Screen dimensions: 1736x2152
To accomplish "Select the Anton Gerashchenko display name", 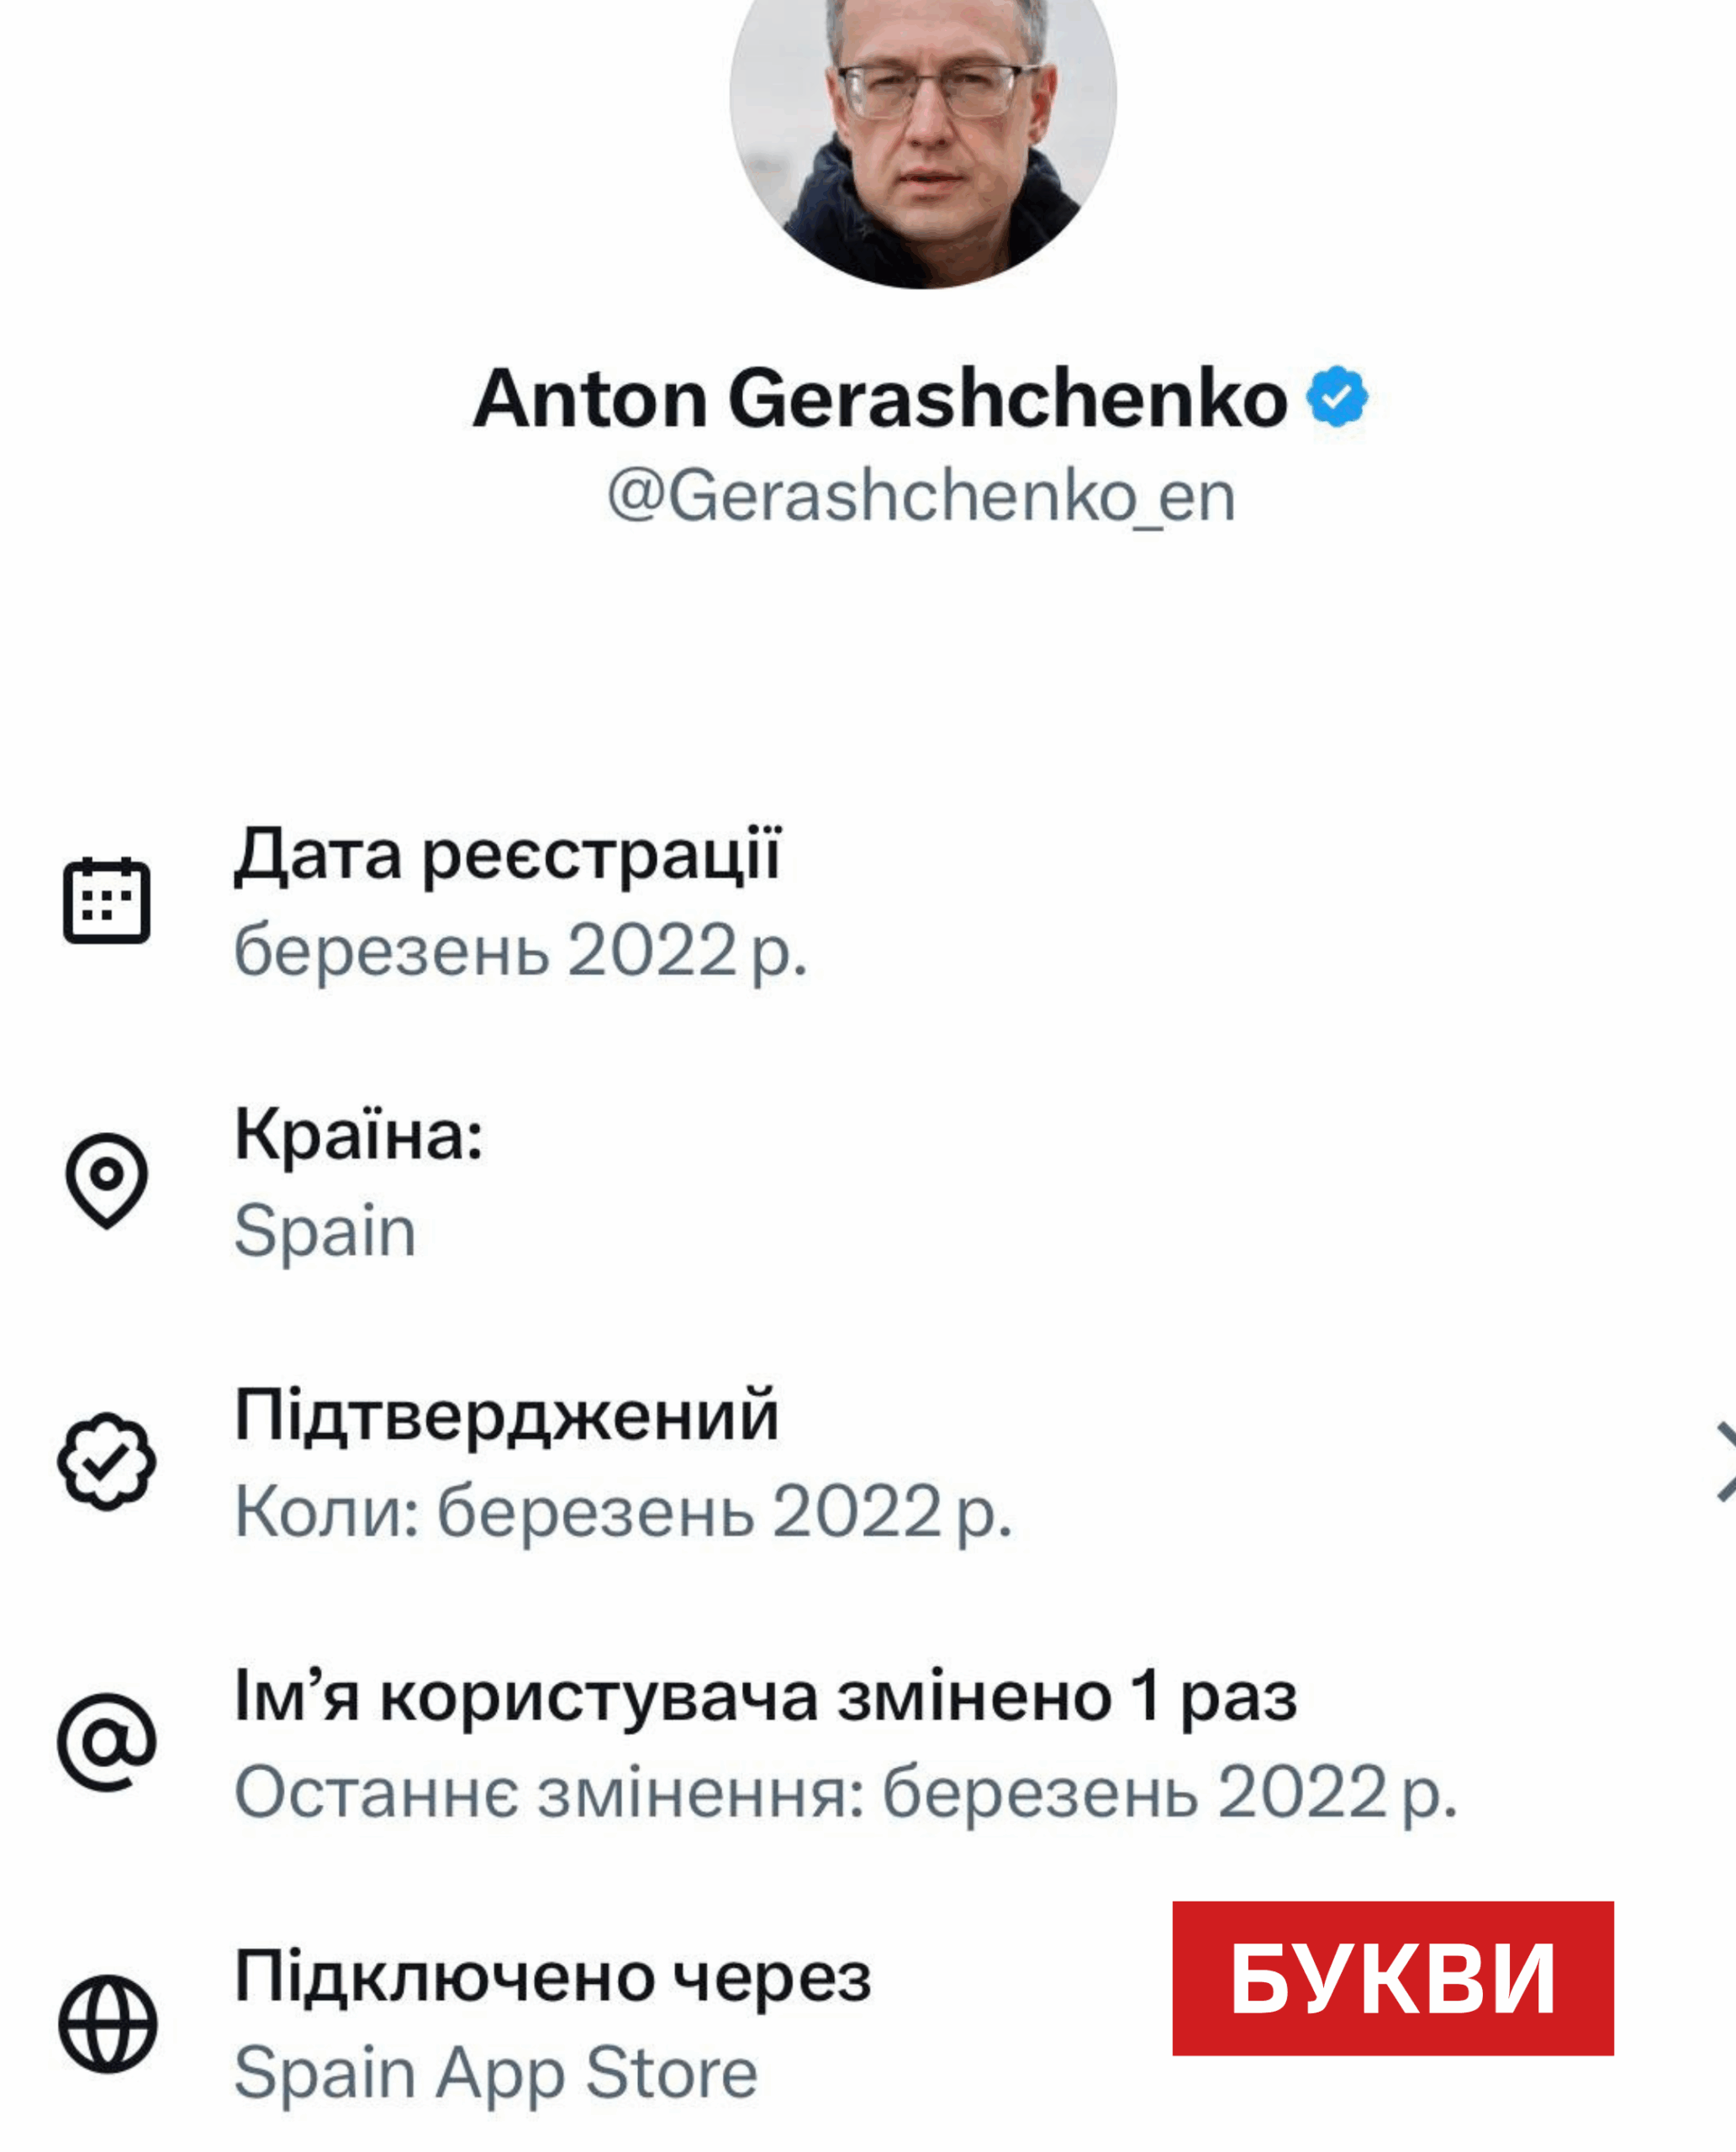I will tap(880, 398).
